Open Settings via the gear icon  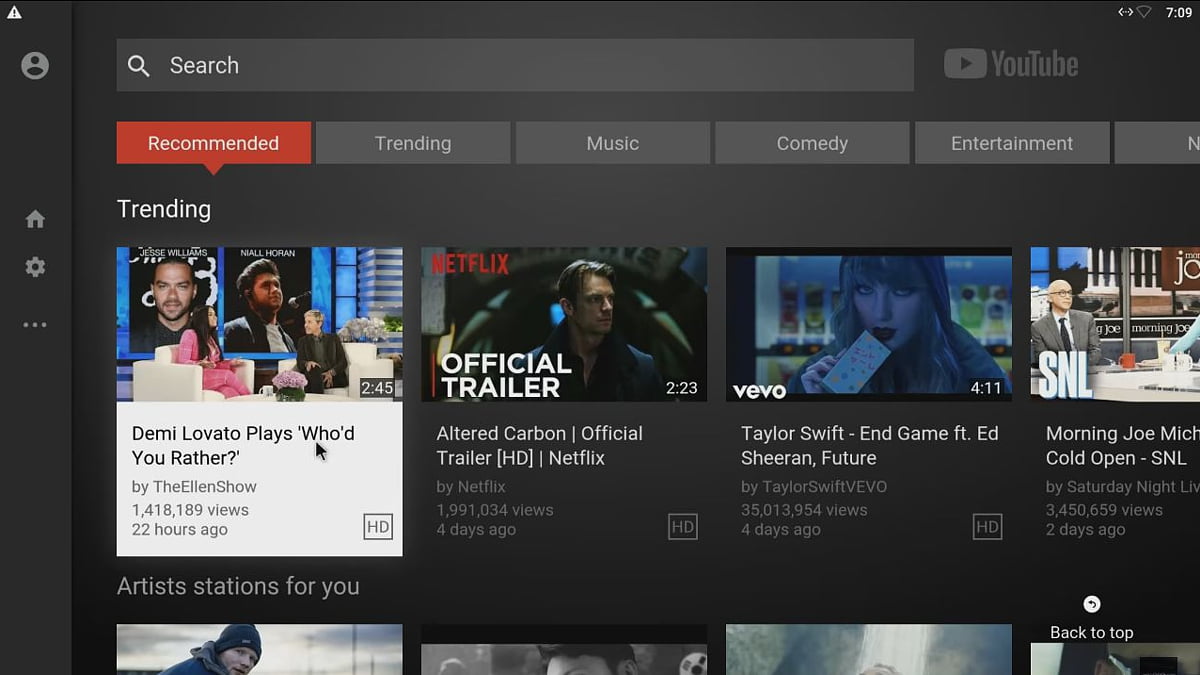35,266
